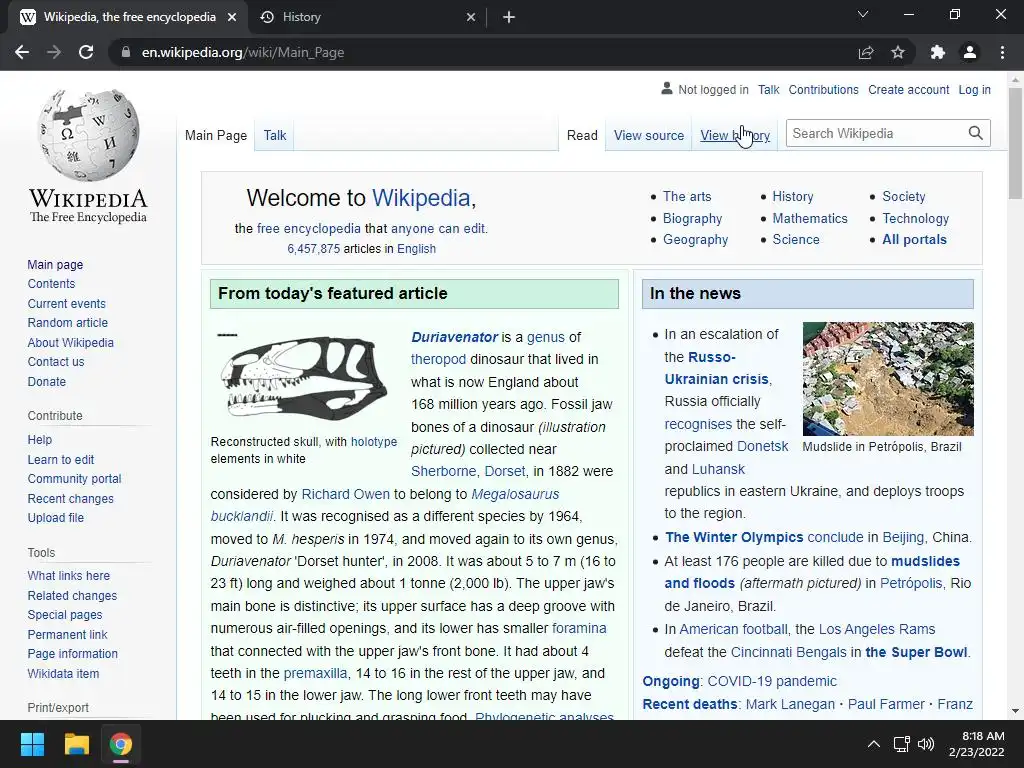This screenshot has height=768, width=1024.
Task: View site information via the padlock icon
Action: click(x=126, y=52)
